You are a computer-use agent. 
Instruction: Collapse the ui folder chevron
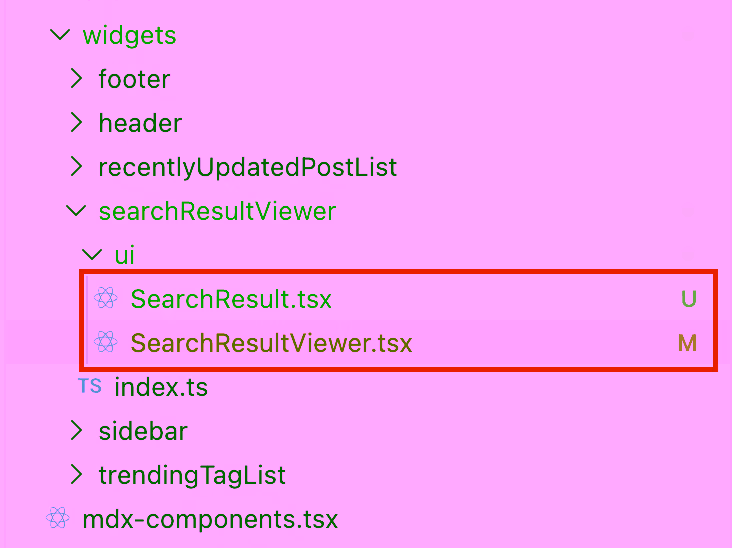91,255
